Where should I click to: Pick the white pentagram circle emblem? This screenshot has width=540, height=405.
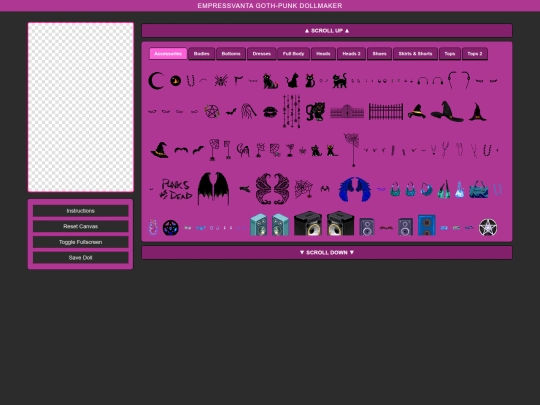(488, 227)
